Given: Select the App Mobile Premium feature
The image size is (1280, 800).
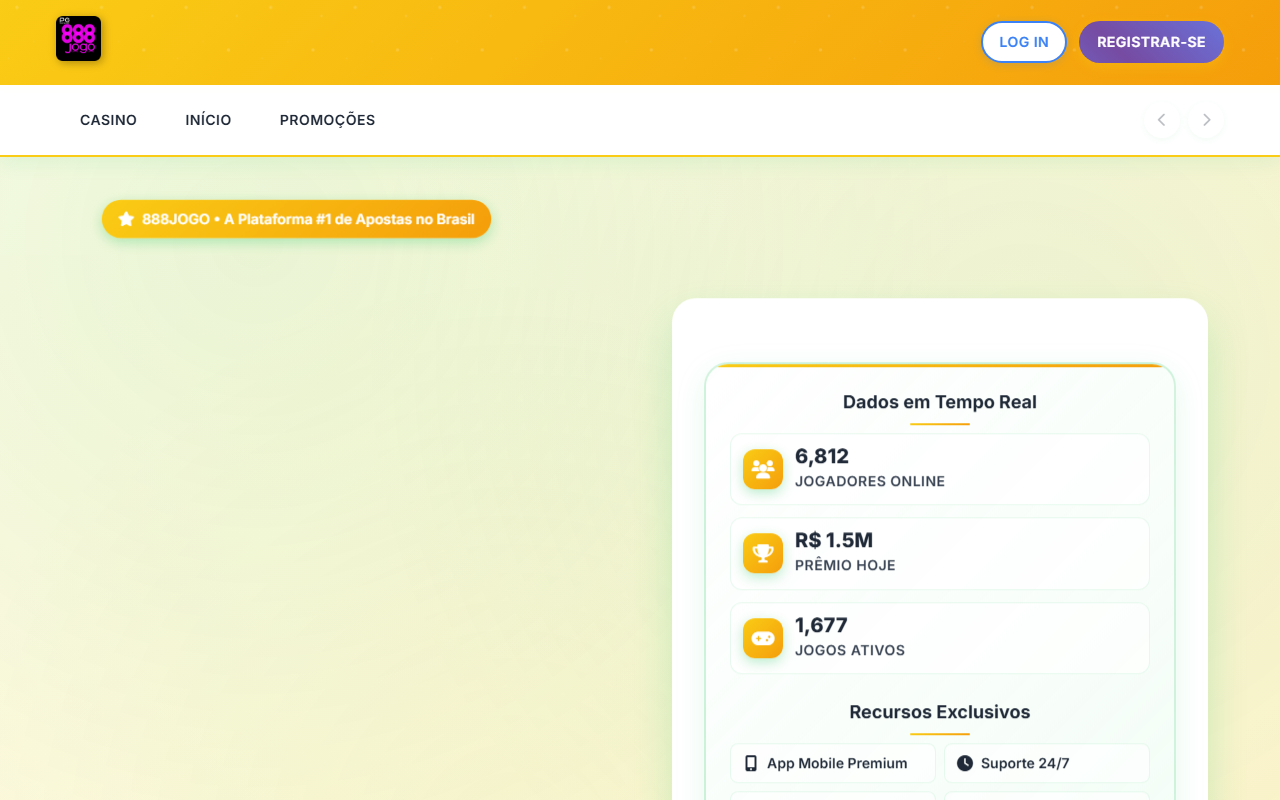Looking at the screenshot, I should pyautogui.click(x=833, y=763).
